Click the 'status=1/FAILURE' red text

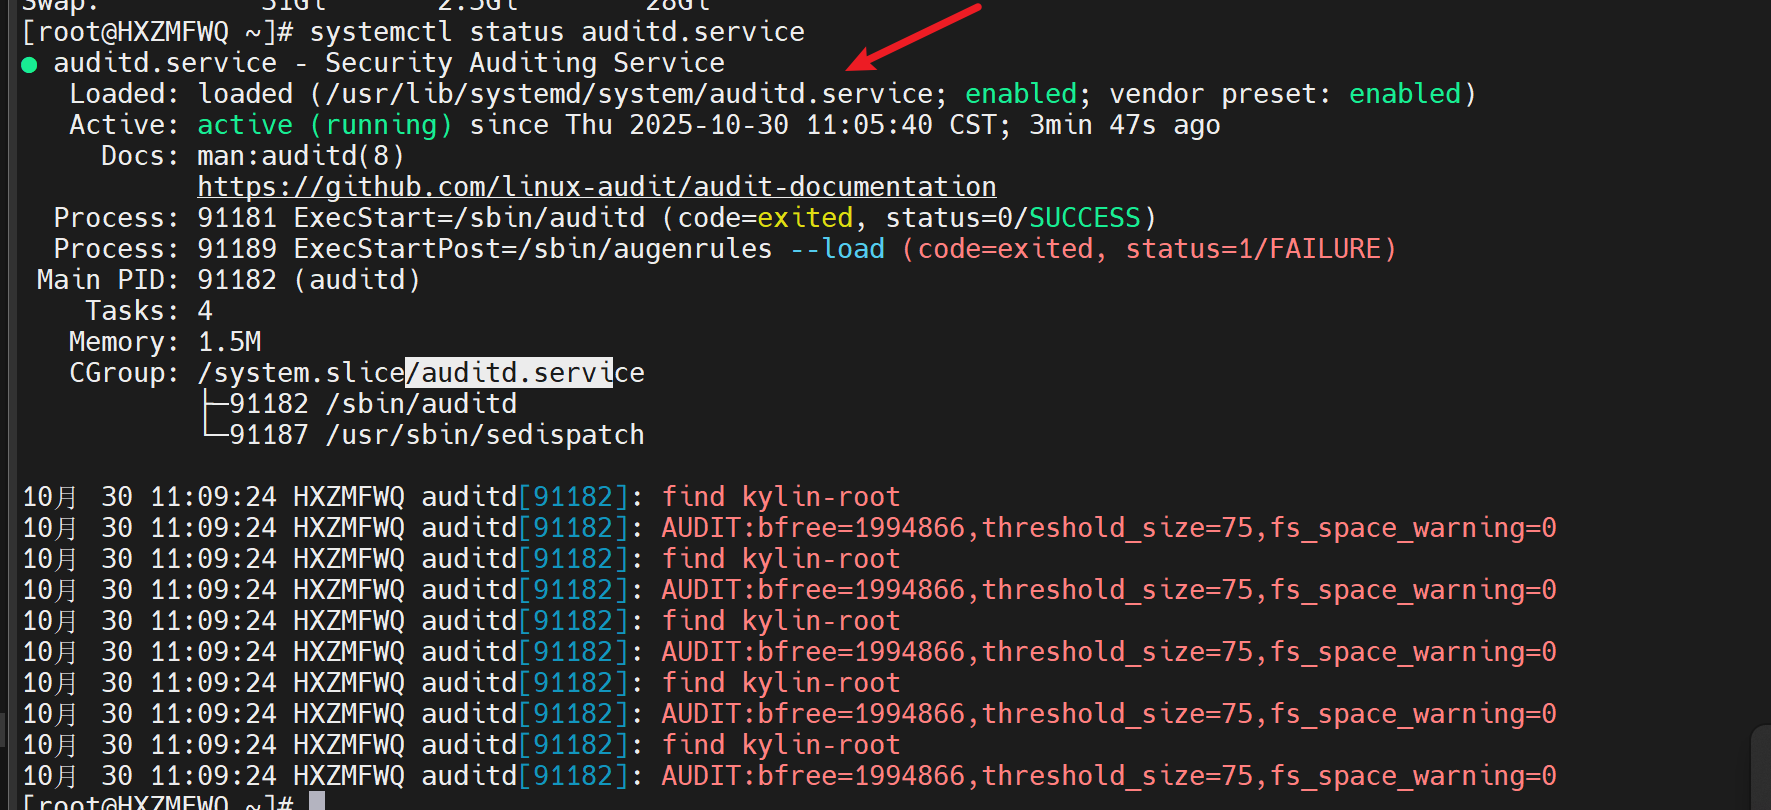tap(1253, 249)
